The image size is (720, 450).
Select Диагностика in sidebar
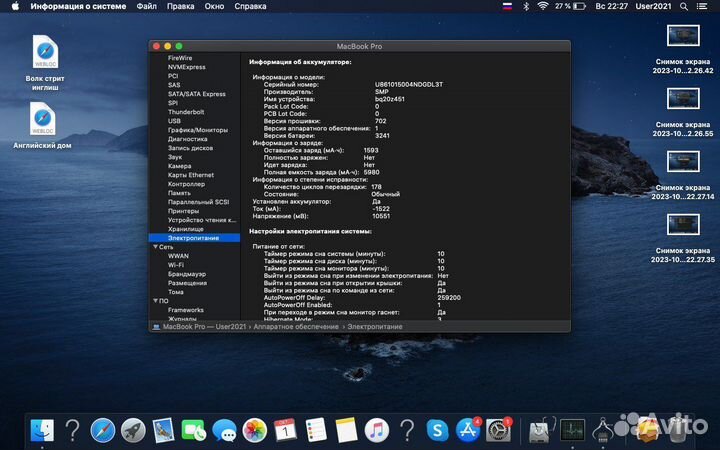(187, 139)
